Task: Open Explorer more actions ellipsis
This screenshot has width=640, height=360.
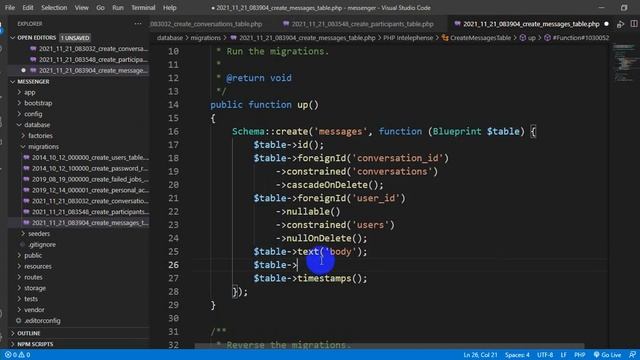Action: tap(138, 24)
